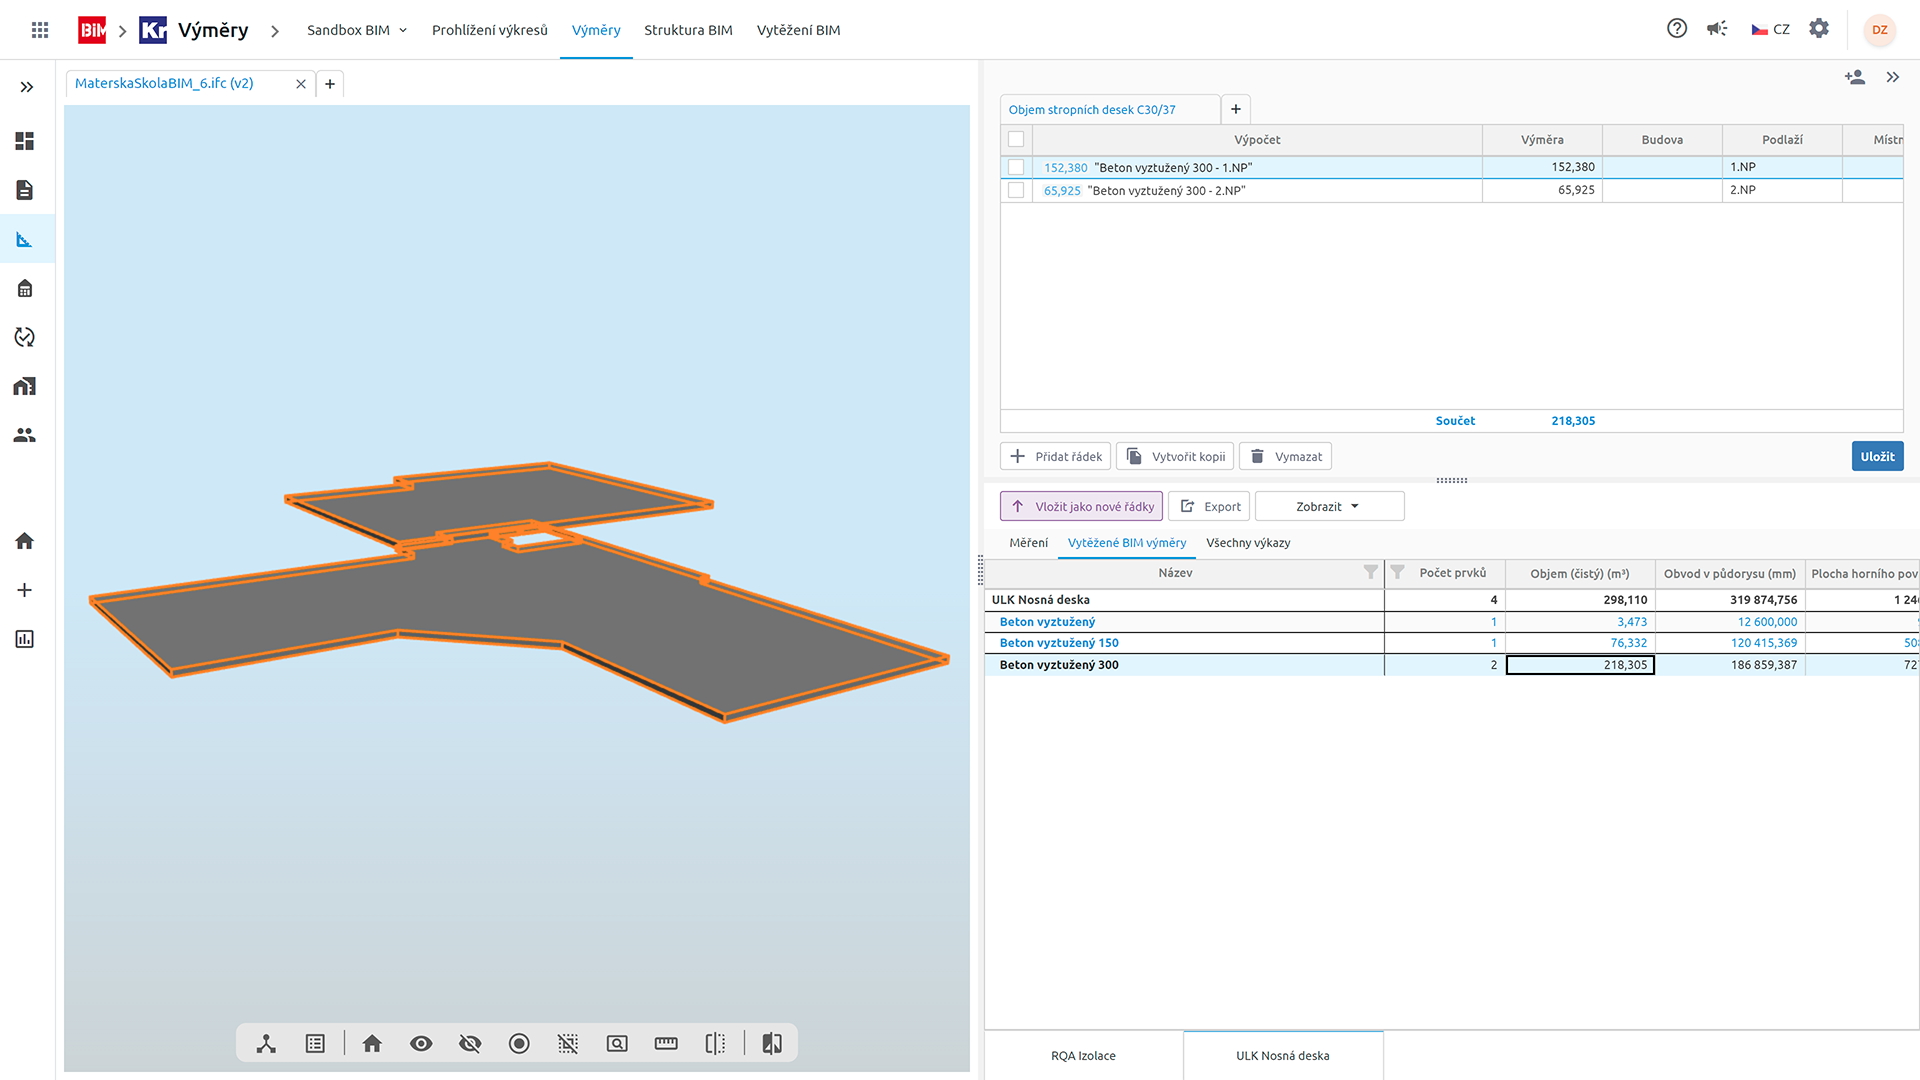Click the Uložit button

pos(1877,456)
